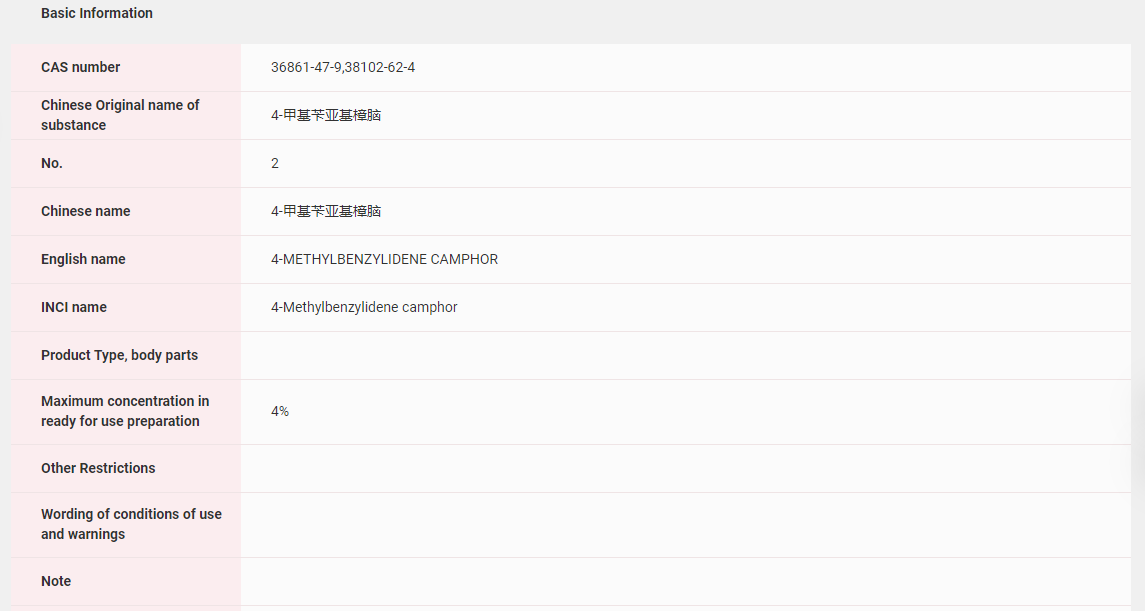The width and height of the screenshot is (1145, 611).
Task: Click the uppercase 4-METHYLBENZYLIDENE CAMPHOR text
Action: [384, 259]
